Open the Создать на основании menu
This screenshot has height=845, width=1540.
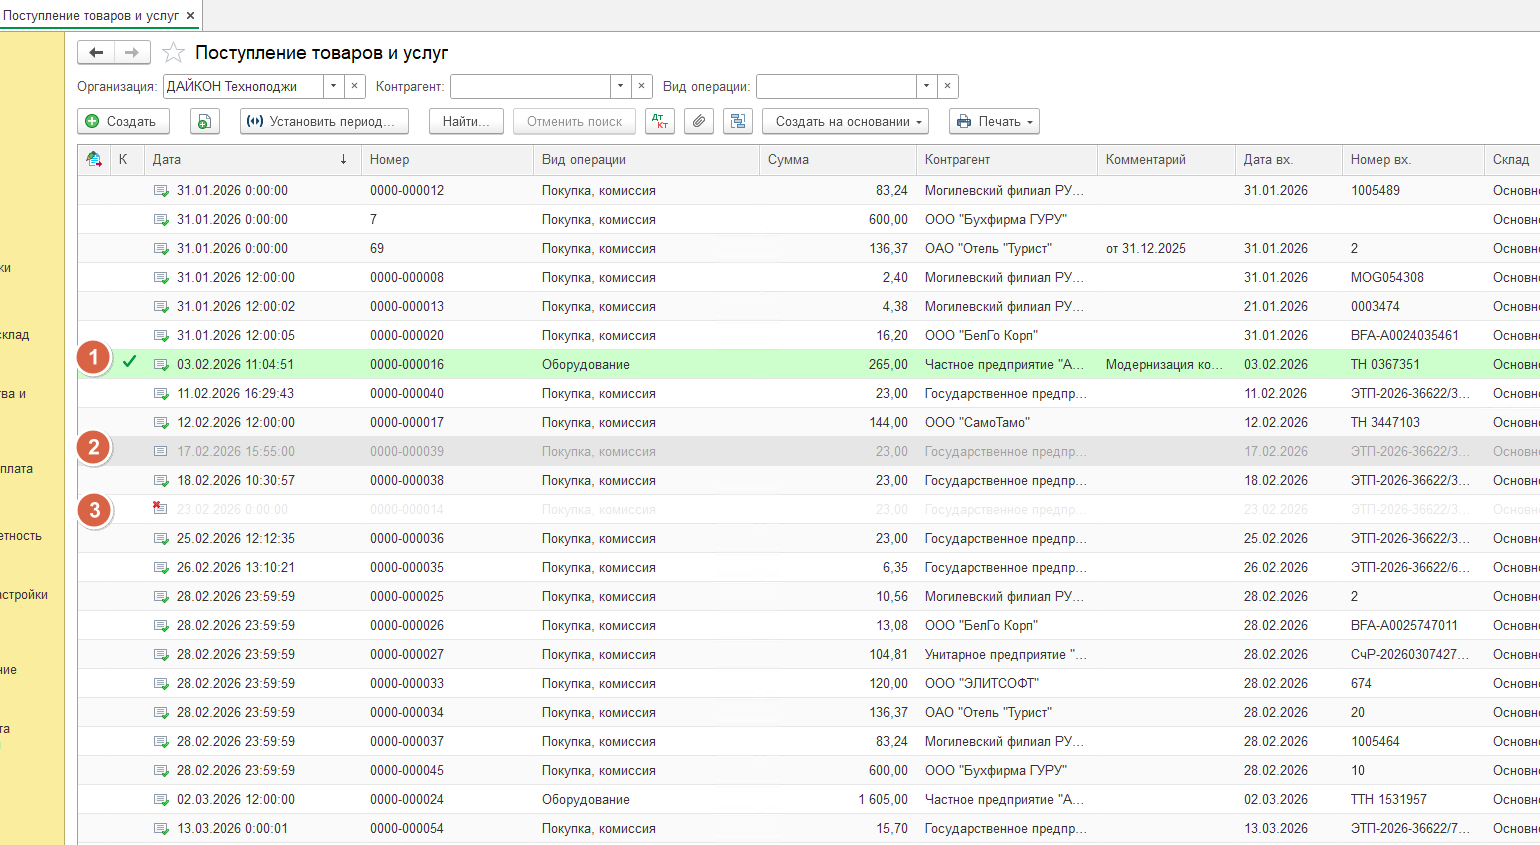(x=845, y=121)
